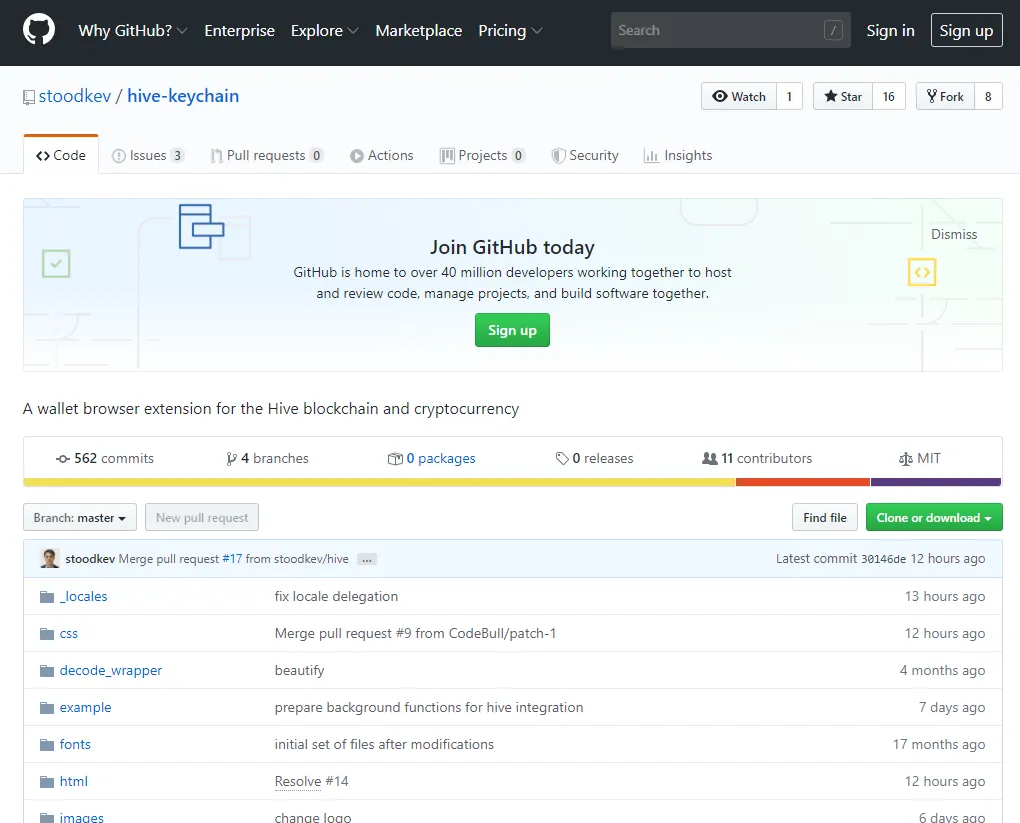Click the Fork button fork icon
Screen dimensions: 1020x823
932,96
